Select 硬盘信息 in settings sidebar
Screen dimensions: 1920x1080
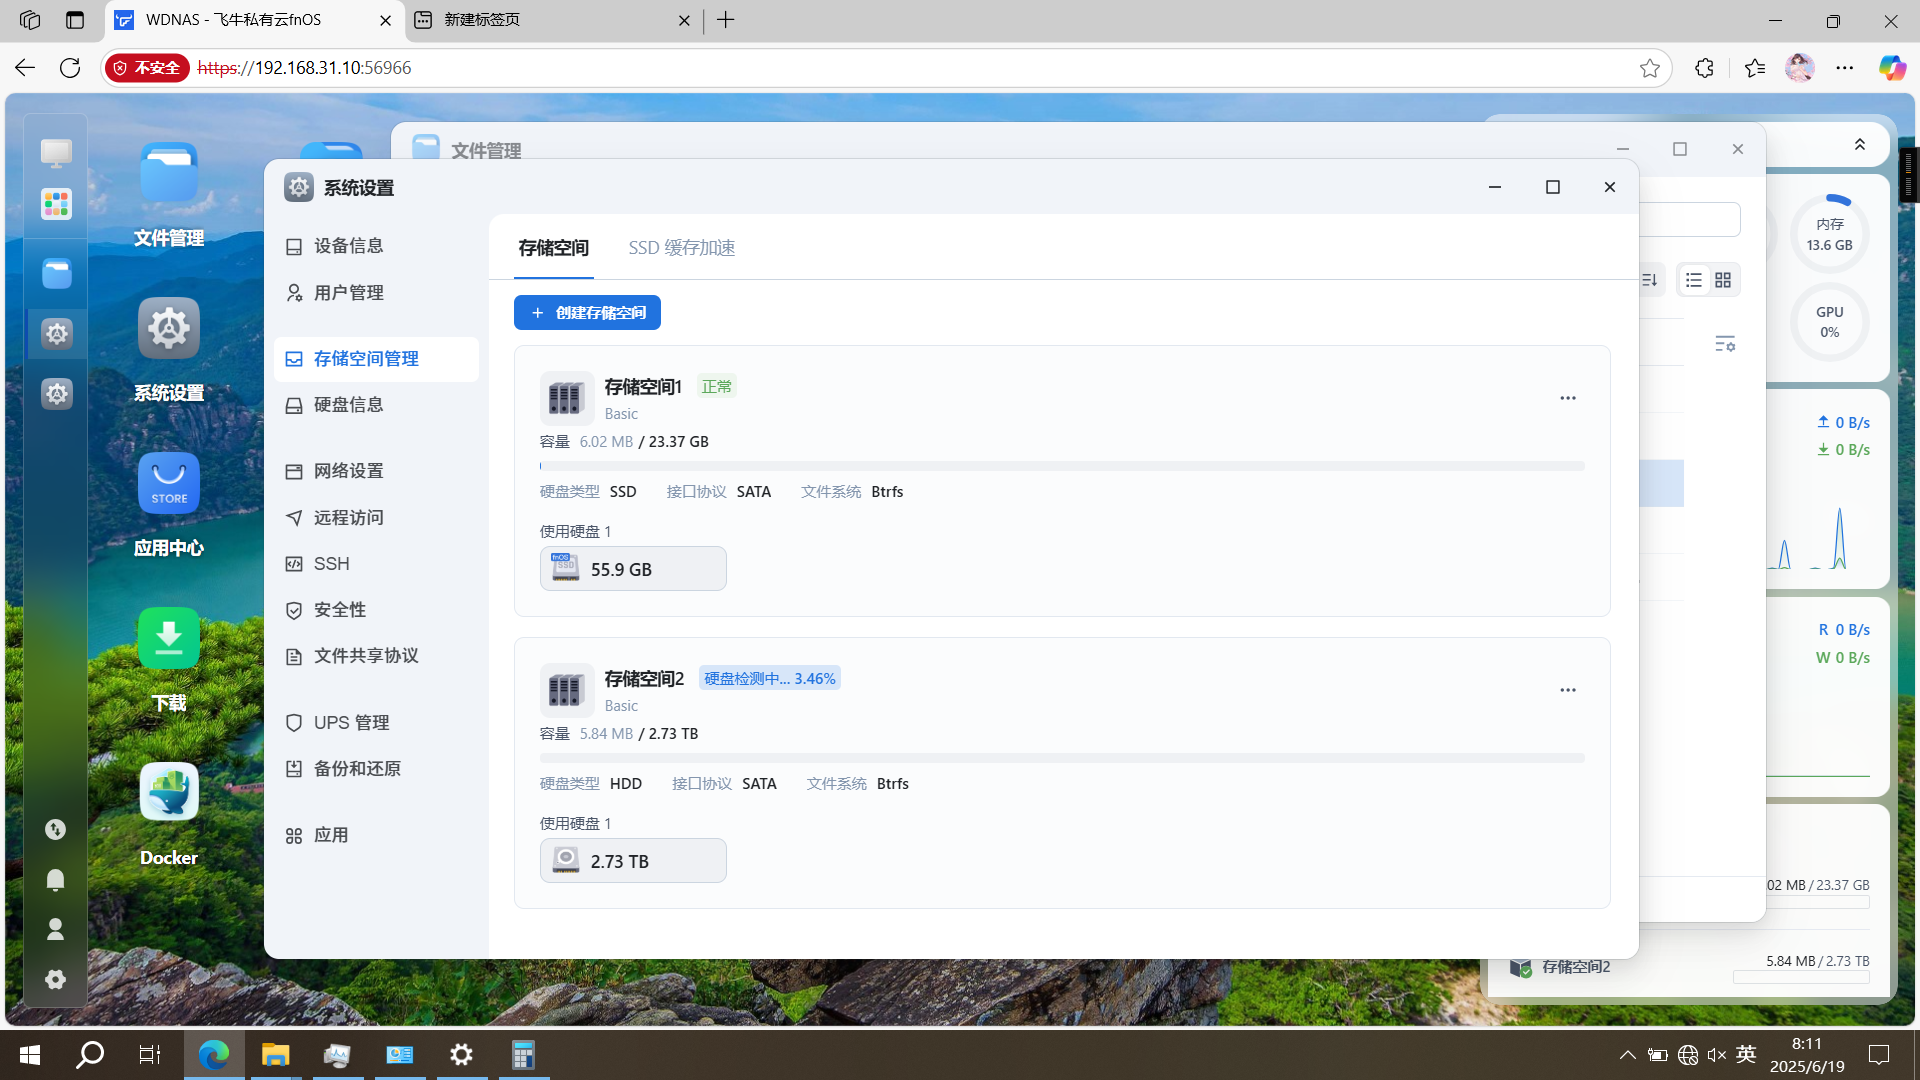coord(348,405)
